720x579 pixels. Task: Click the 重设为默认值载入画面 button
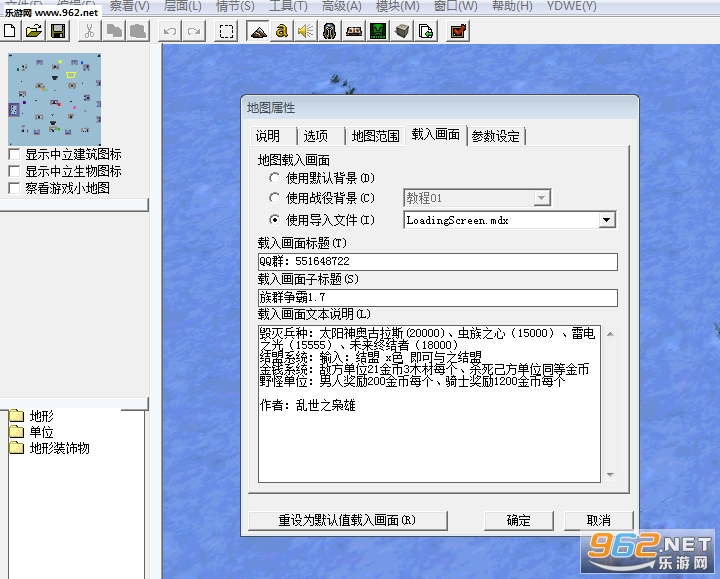(x=348, y=520)
